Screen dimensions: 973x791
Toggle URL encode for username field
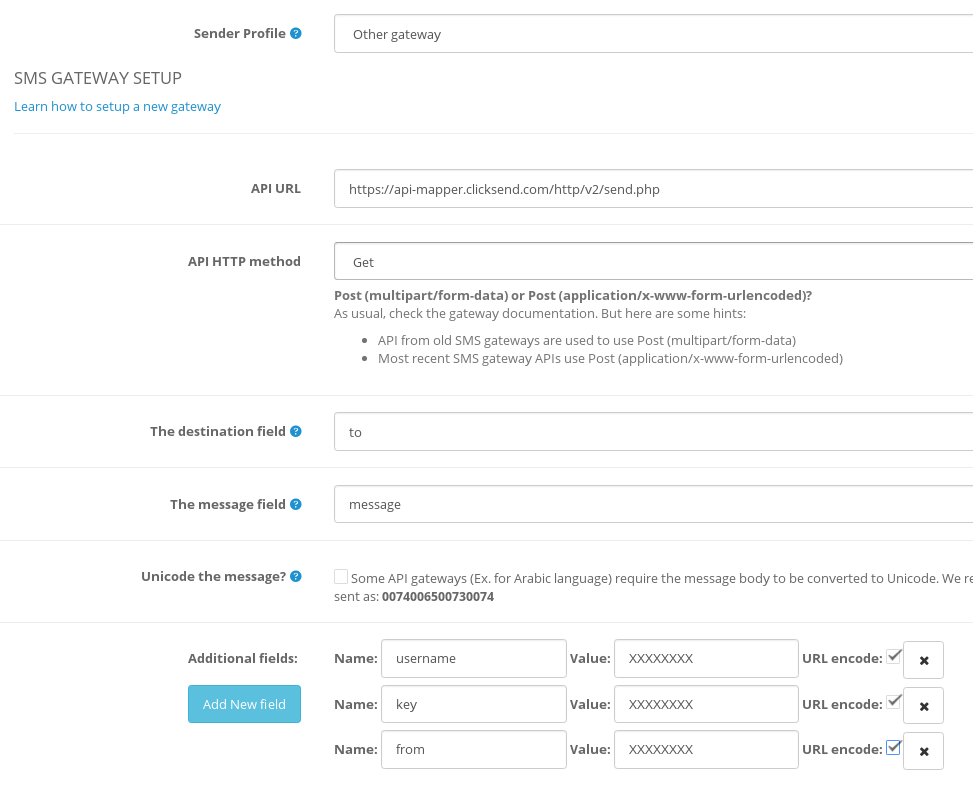pos(894,656)
